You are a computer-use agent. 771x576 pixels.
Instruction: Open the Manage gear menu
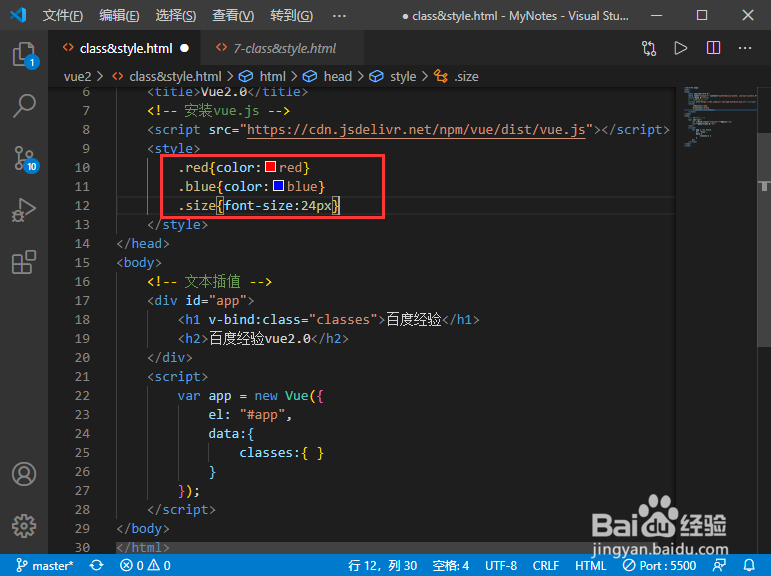24,526
